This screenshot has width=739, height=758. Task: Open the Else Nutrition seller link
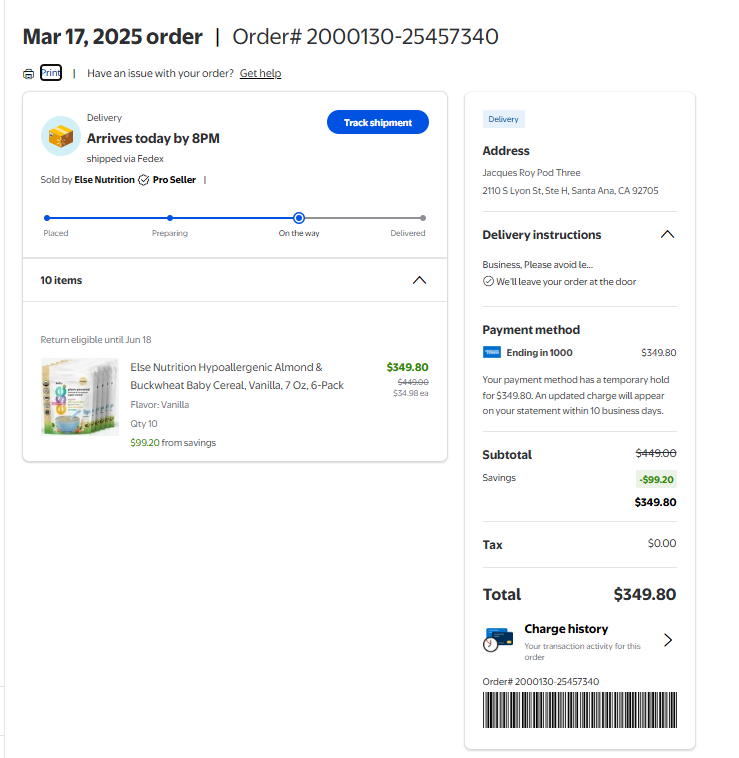click(104, 180)
